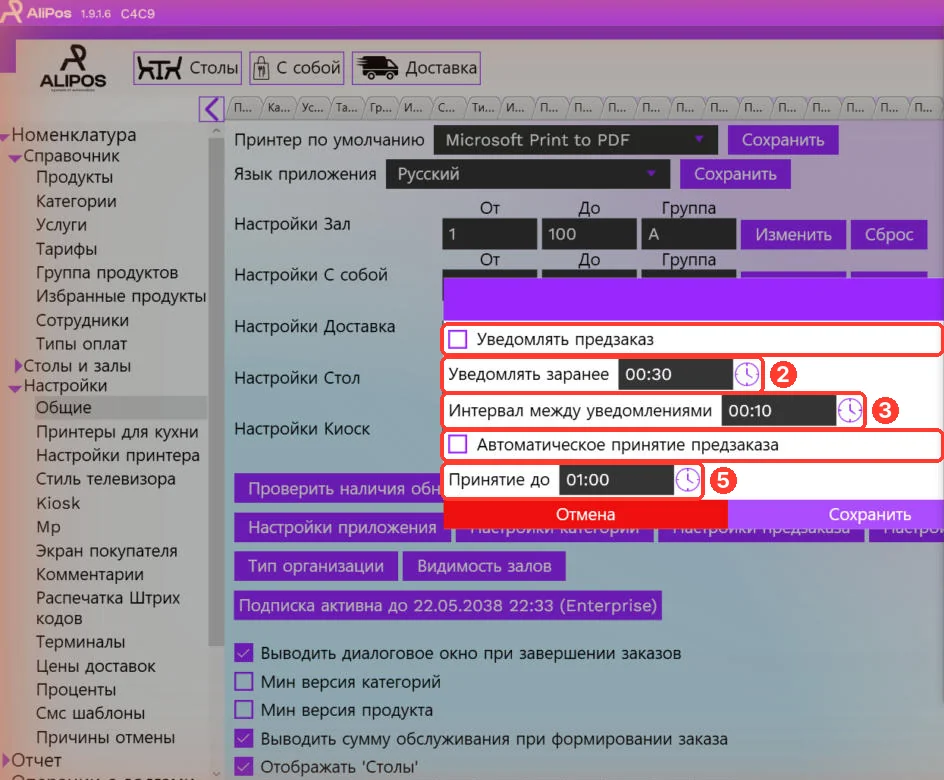Open Столы tables mode
Viewport: 944px width, 780px height.
pyautogui.click(x=187, y=68)
